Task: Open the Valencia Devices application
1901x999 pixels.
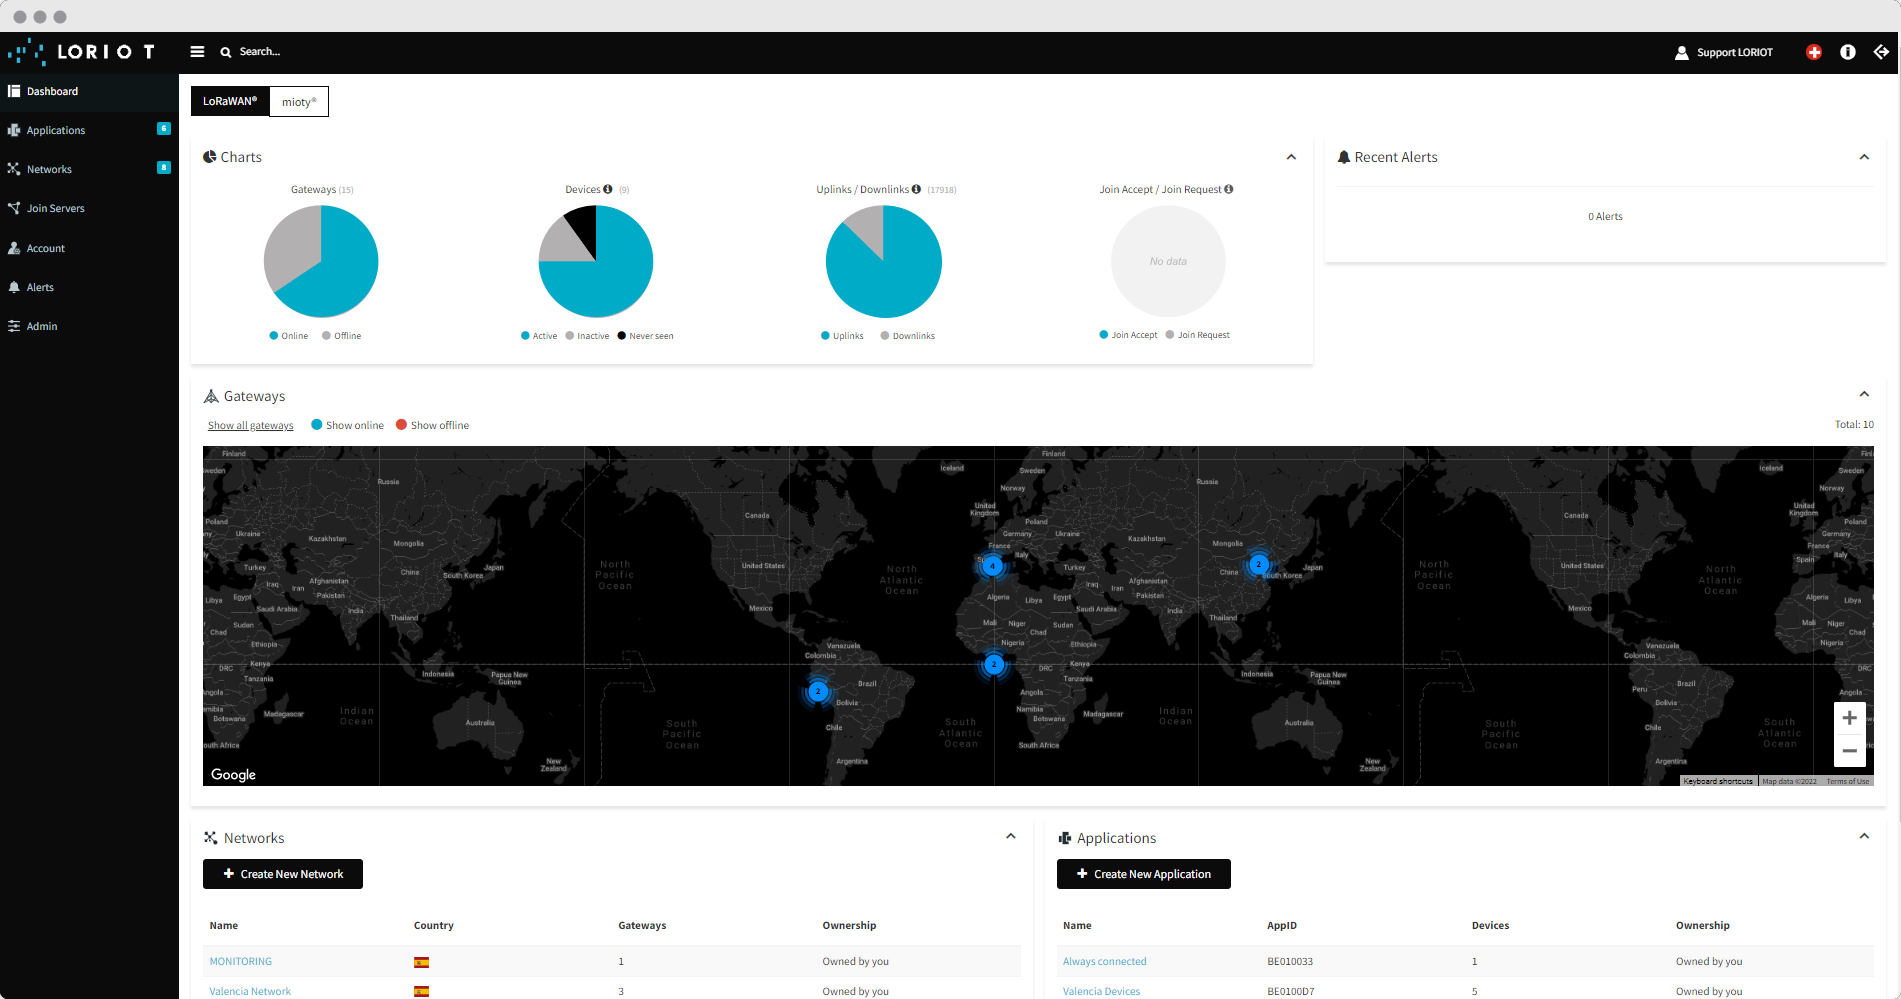Action: coord(1102,992)
